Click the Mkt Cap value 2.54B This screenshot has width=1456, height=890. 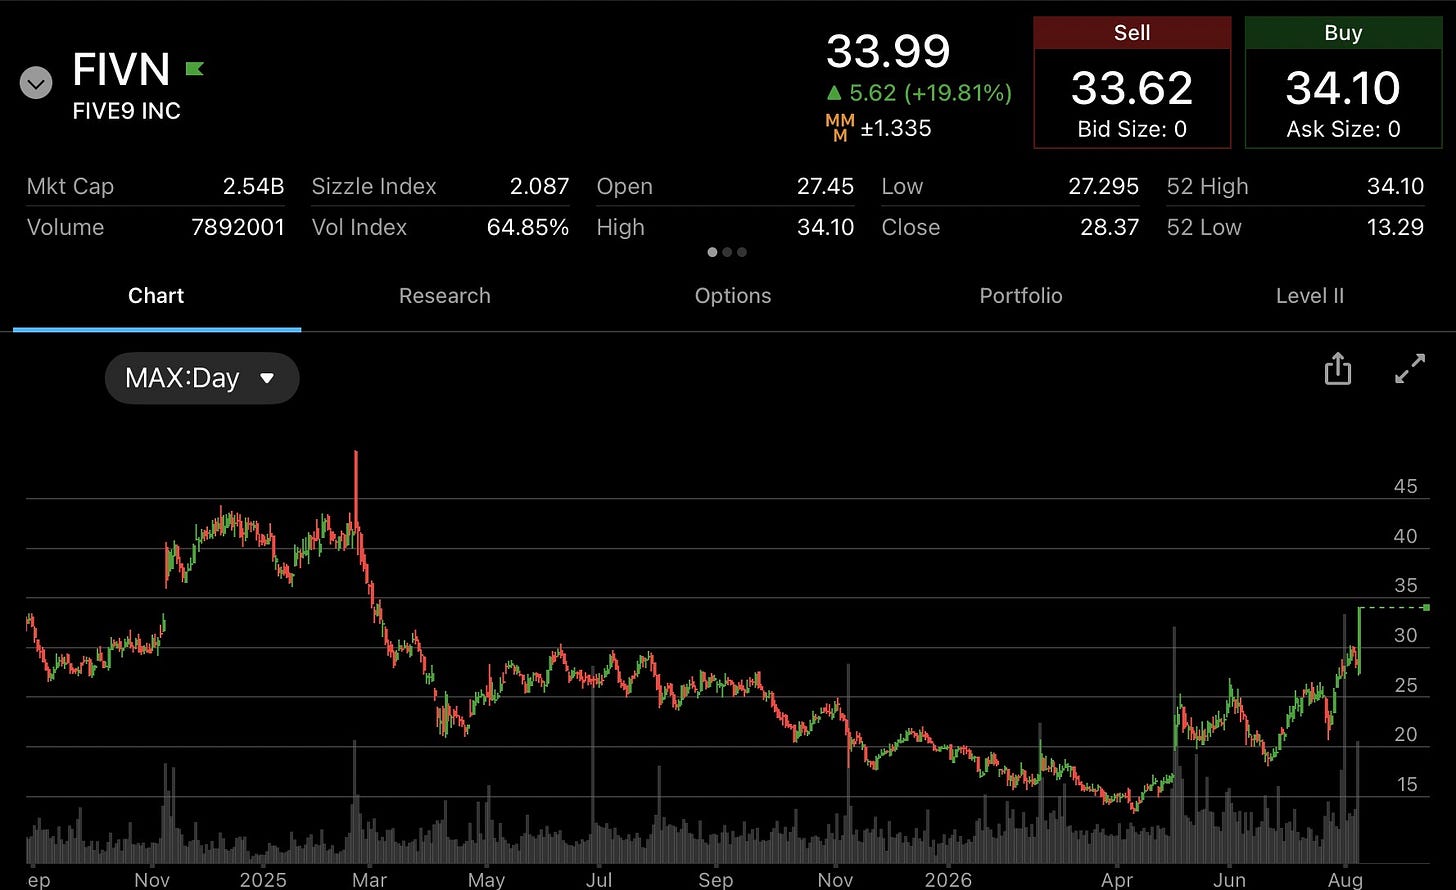point(252,186)
